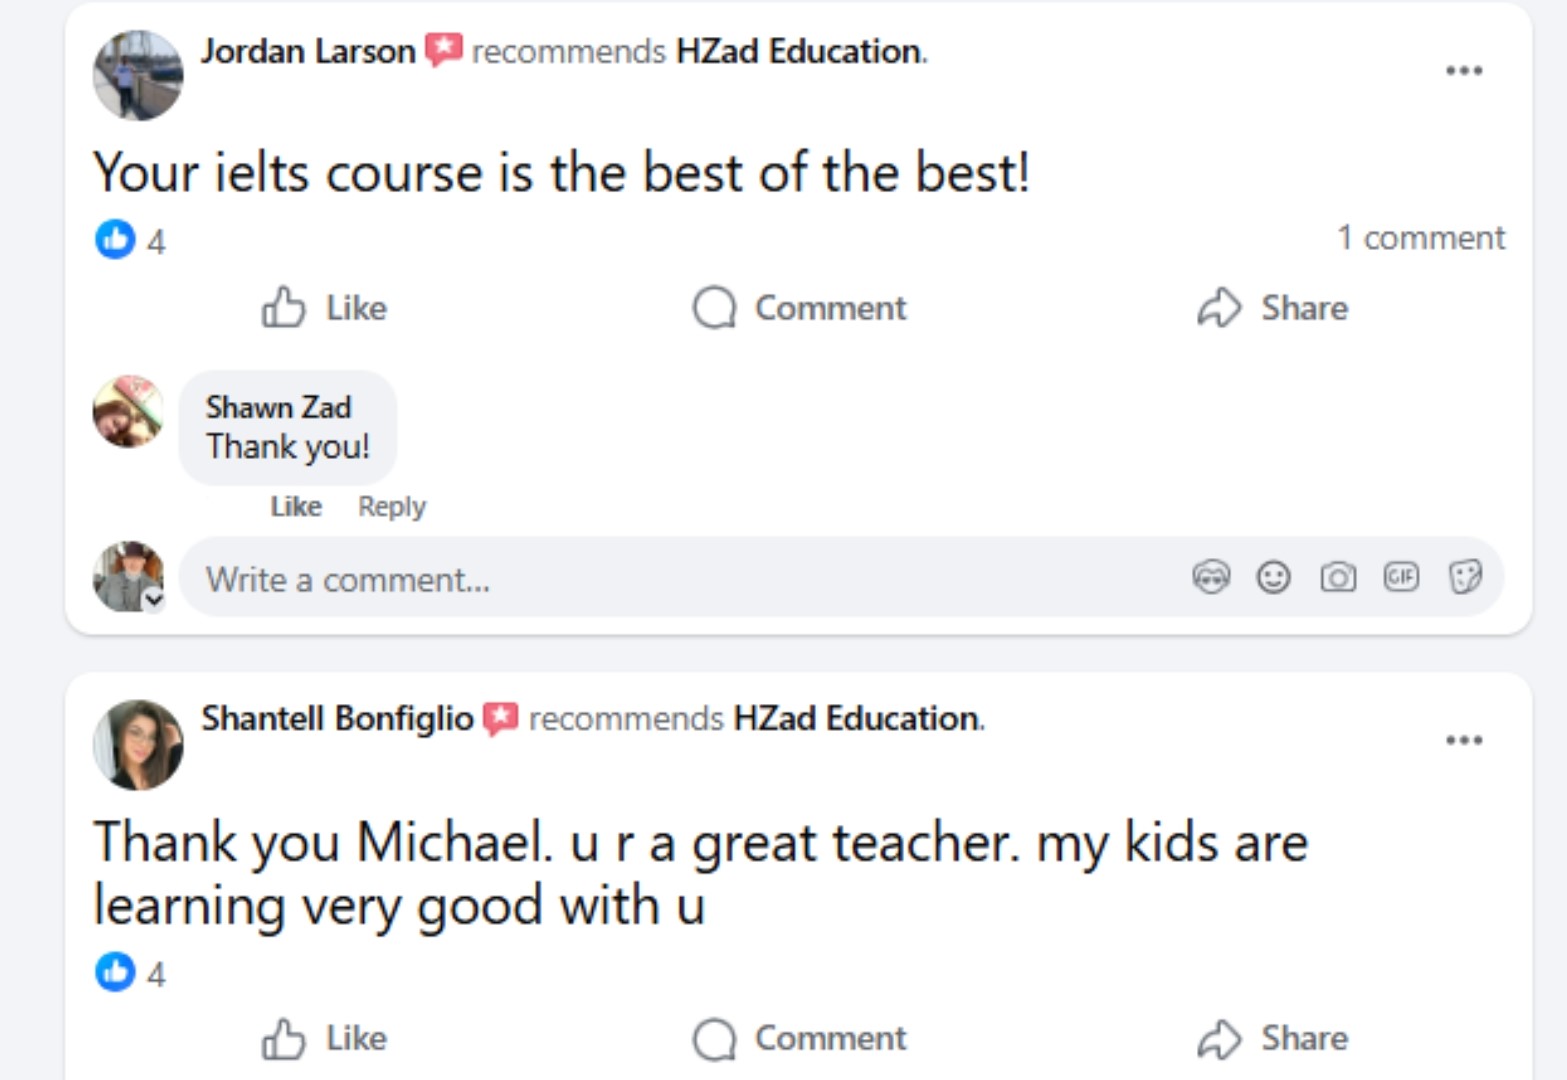Open the emoji picker in comment box
Image resolution: width=1567 pixels, height=1080 pixels.
[1273, 577]
